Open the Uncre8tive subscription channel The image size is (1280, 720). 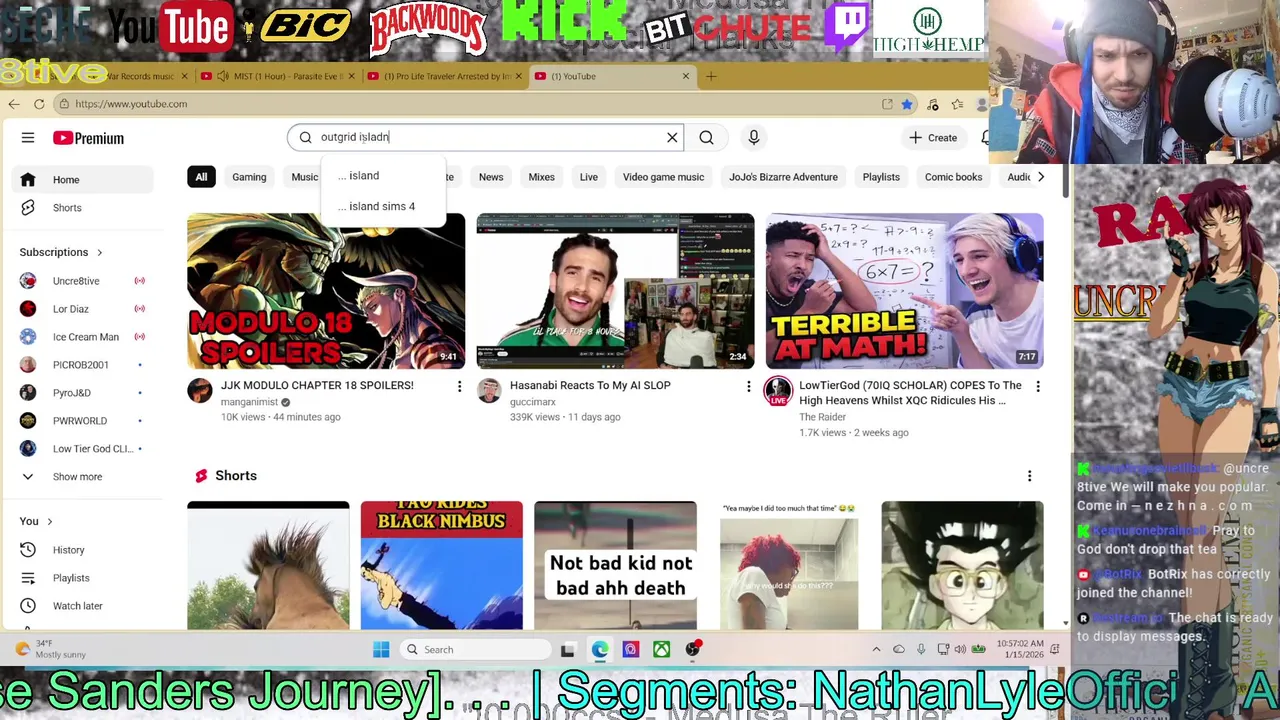(x=82, y=281)
